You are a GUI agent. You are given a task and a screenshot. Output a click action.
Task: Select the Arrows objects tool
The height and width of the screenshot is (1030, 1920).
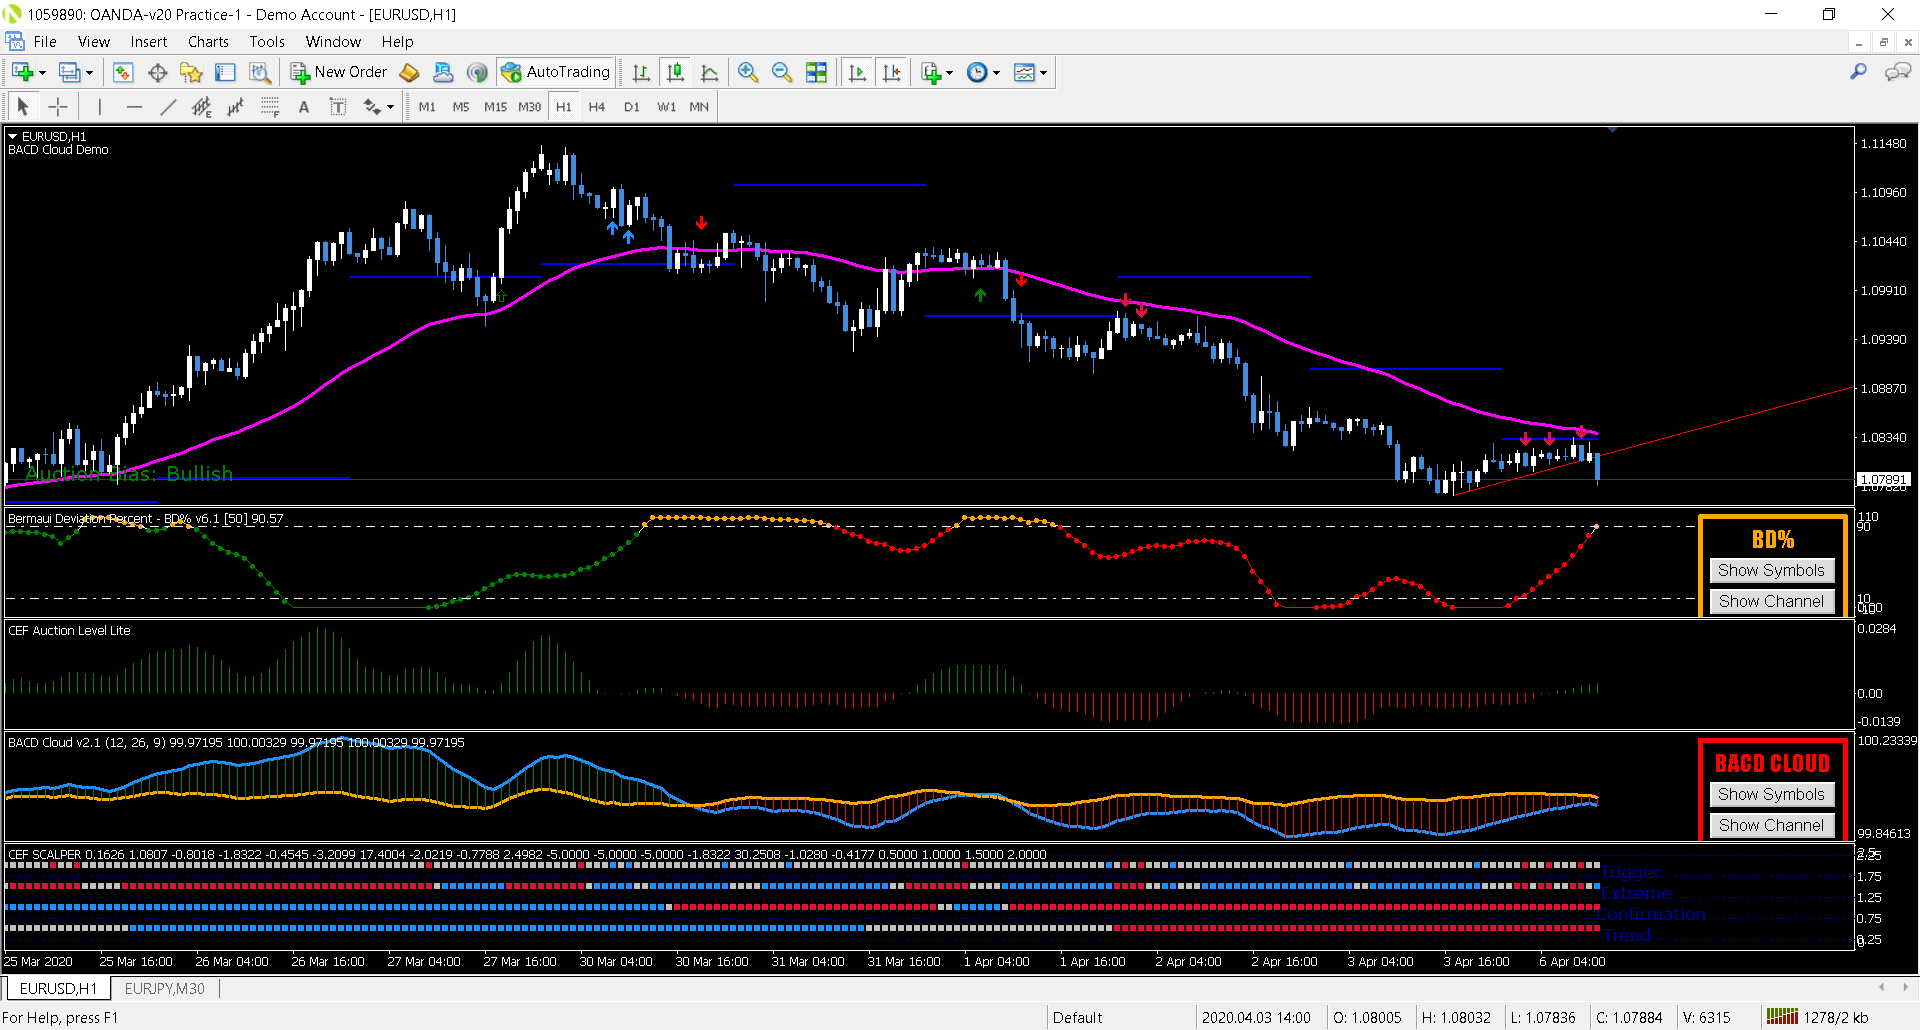point(373,106)
